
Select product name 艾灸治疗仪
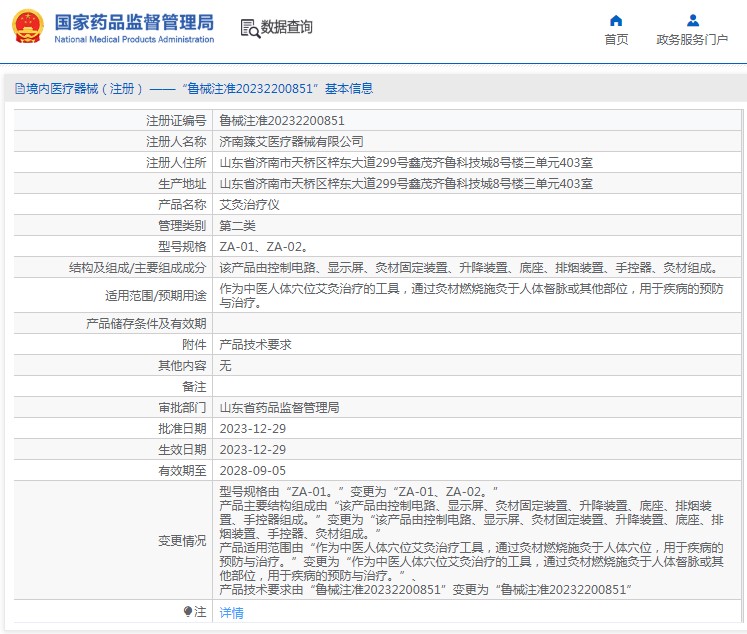pos(249,204)
